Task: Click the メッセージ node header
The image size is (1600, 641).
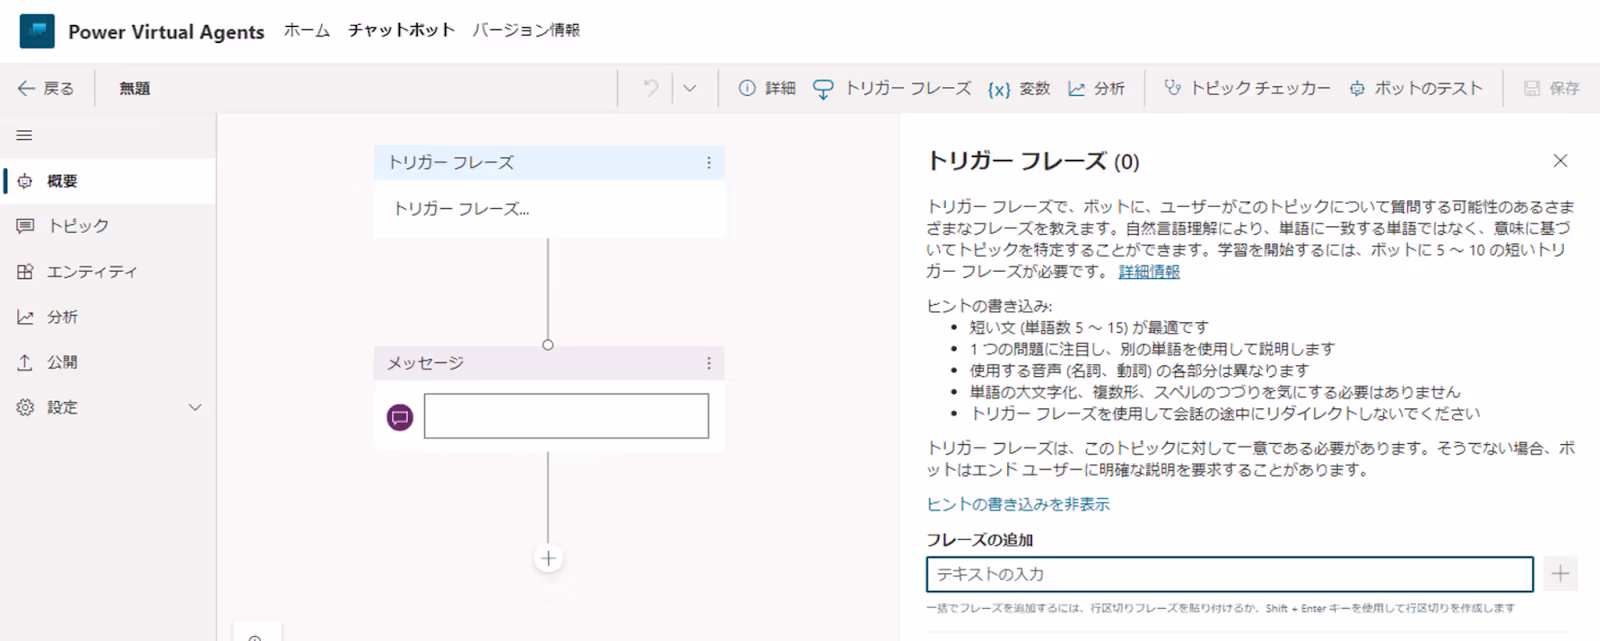Action: coord(549,363)
